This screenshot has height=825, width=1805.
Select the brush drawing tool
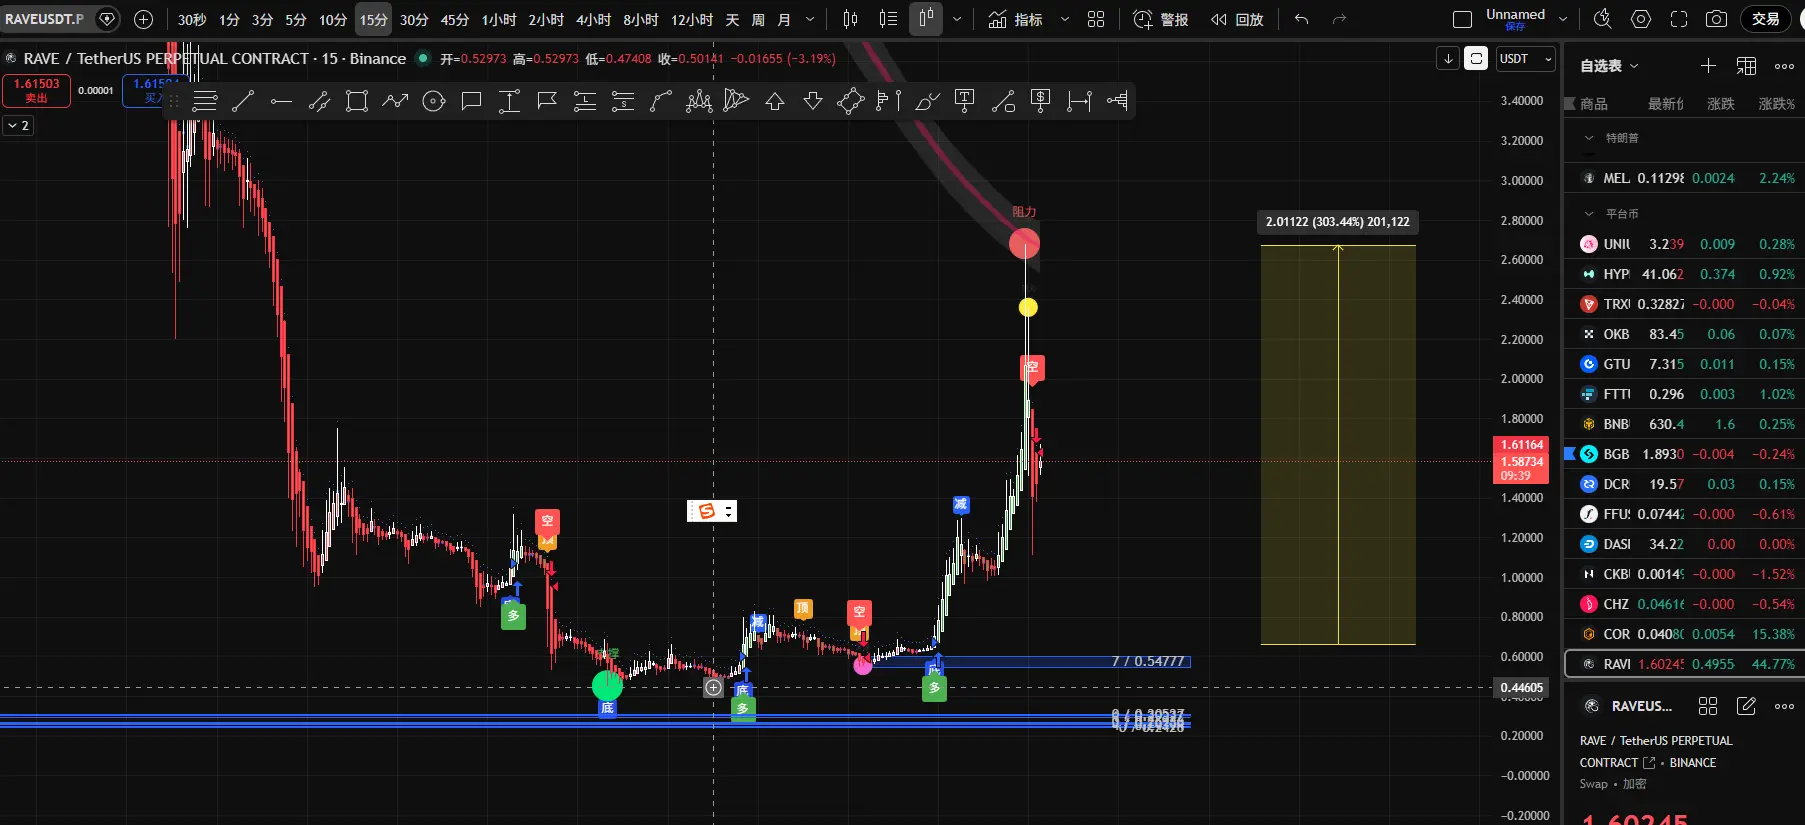927,101
